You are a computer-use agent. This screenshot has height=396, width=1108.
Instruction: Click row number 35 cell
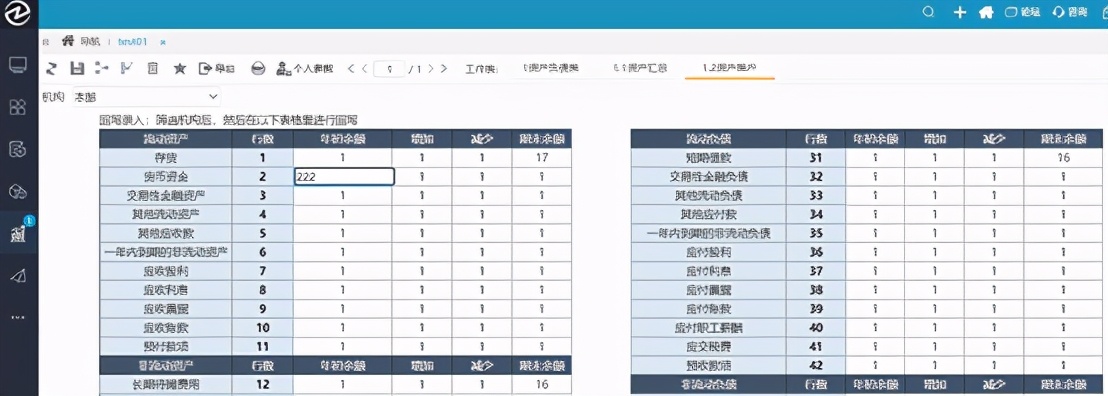(815, 233)
